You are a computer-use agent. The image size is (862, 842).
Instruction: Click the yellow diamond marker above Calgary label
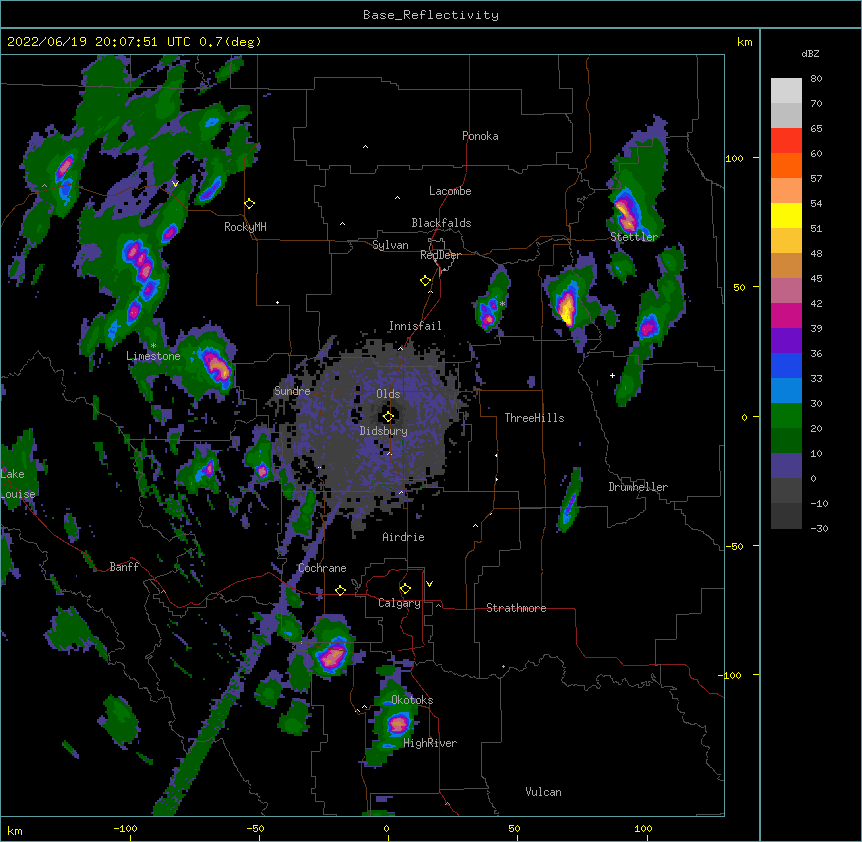click(x=405, y=589)
